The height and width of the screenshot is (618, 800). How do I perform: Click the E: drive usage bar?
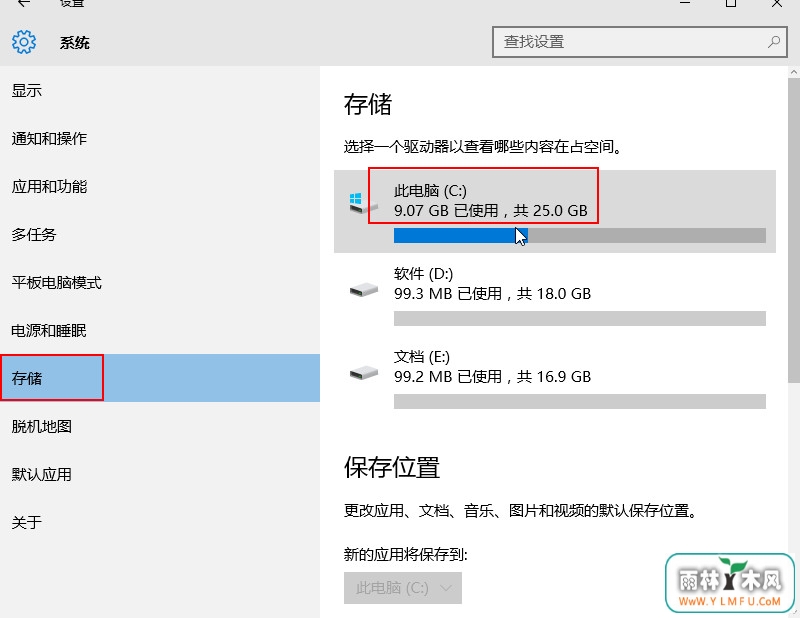[x=580, y=401]
